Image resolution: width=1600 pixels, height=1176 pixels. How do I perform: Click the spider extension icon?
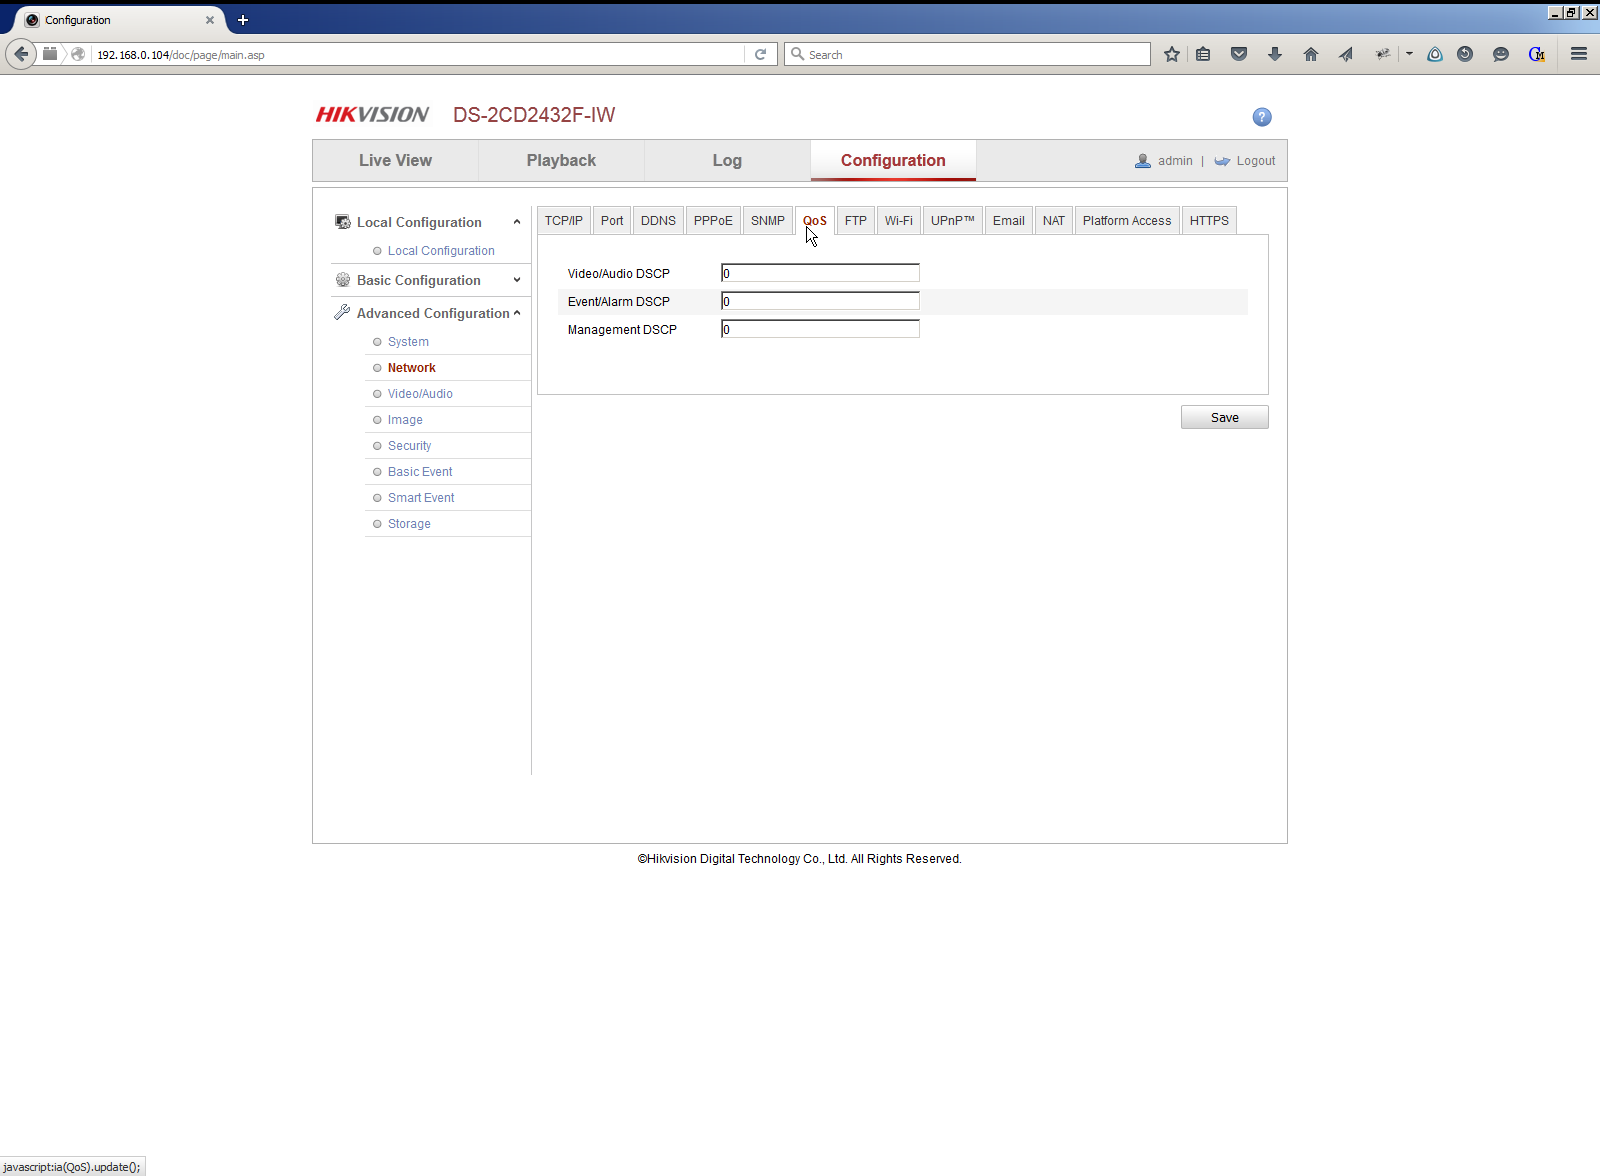tap(1383, 54)
